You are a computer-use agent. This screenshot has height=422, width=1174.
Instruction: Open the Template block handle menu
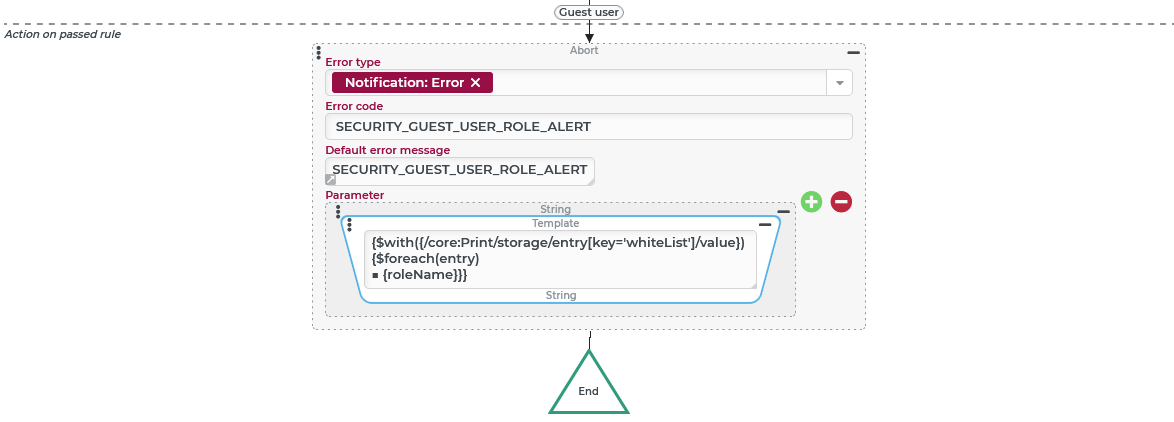point(350,224)
